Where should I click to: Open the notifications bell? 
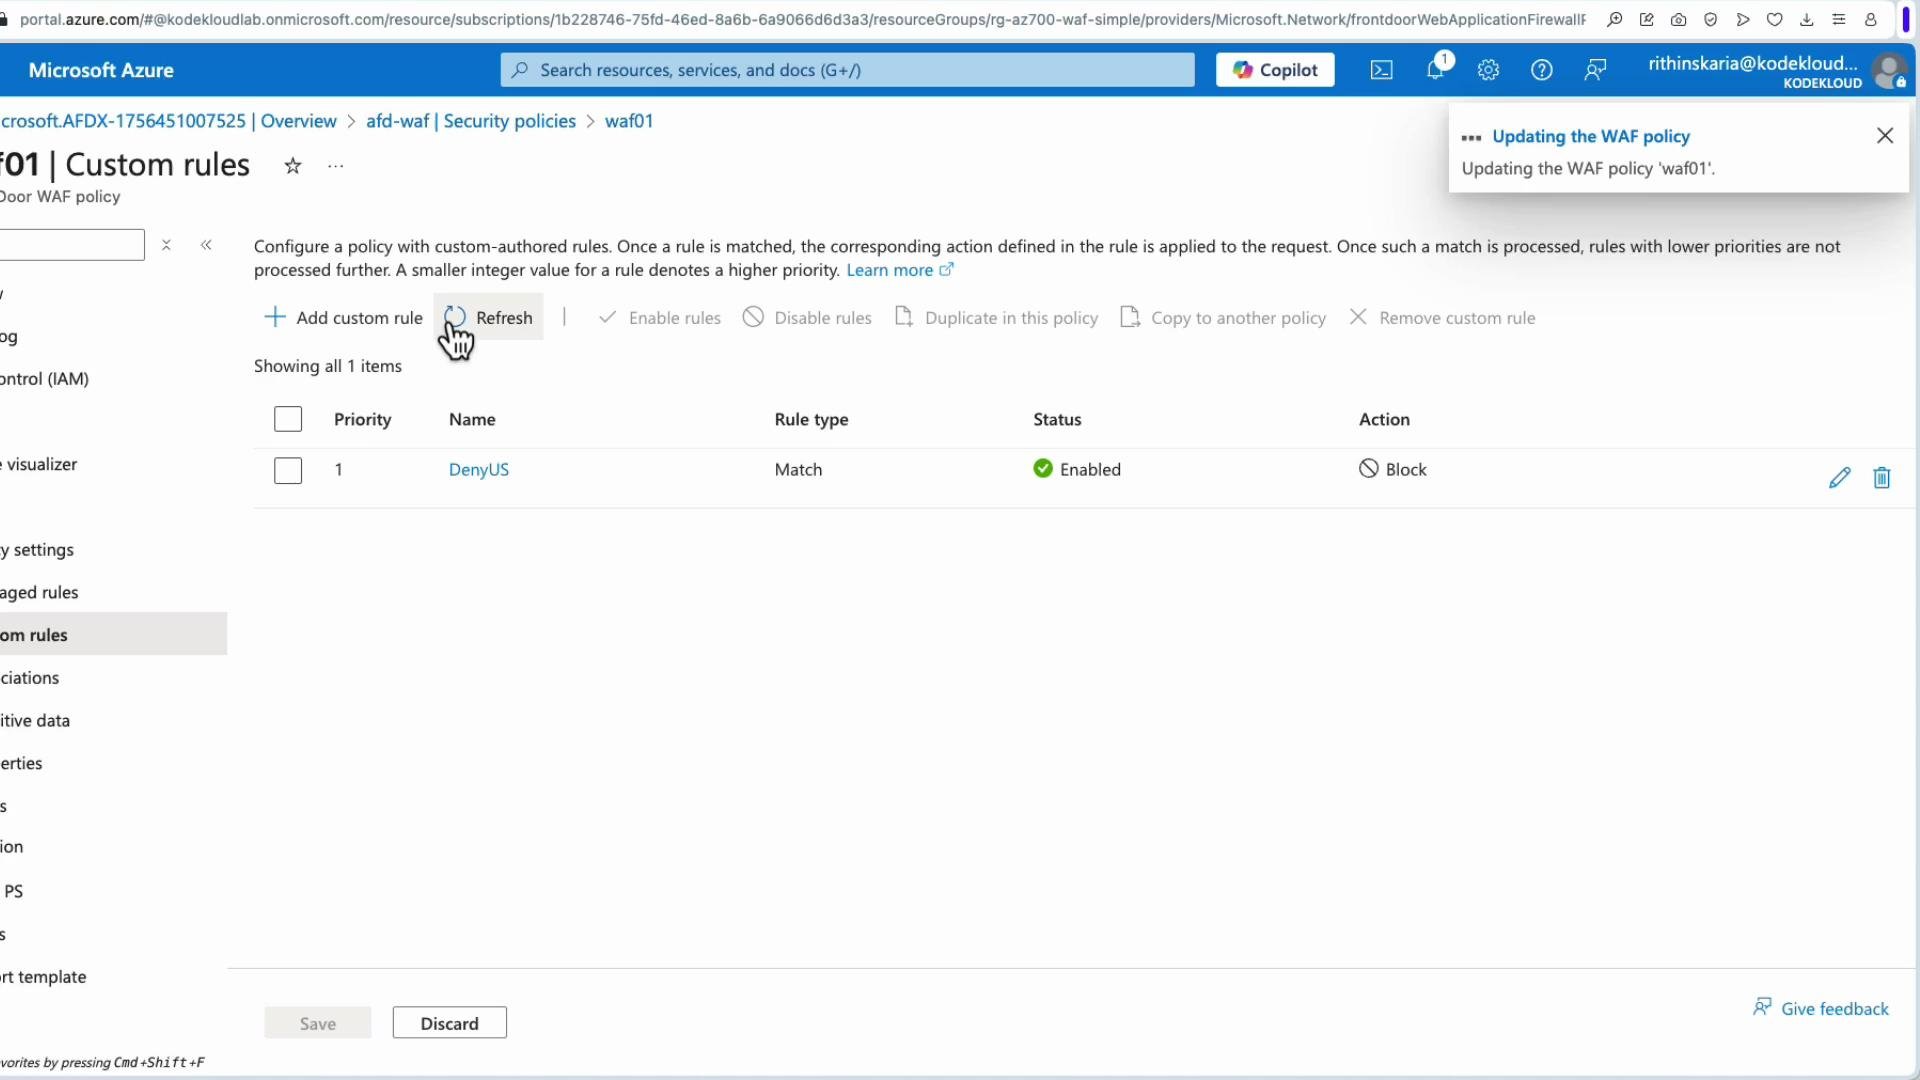pyautogui.click(x=1436, y=69)
